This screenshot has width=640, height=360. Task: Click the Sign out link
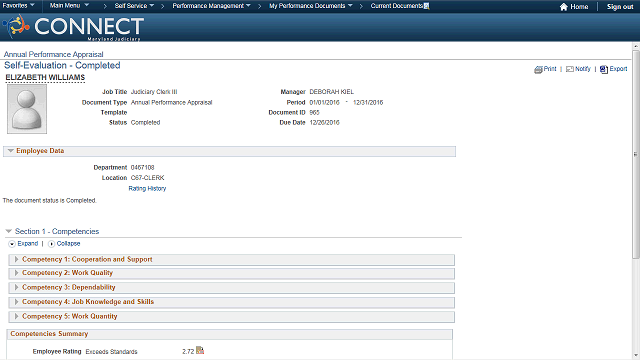[x=620, y=7]
